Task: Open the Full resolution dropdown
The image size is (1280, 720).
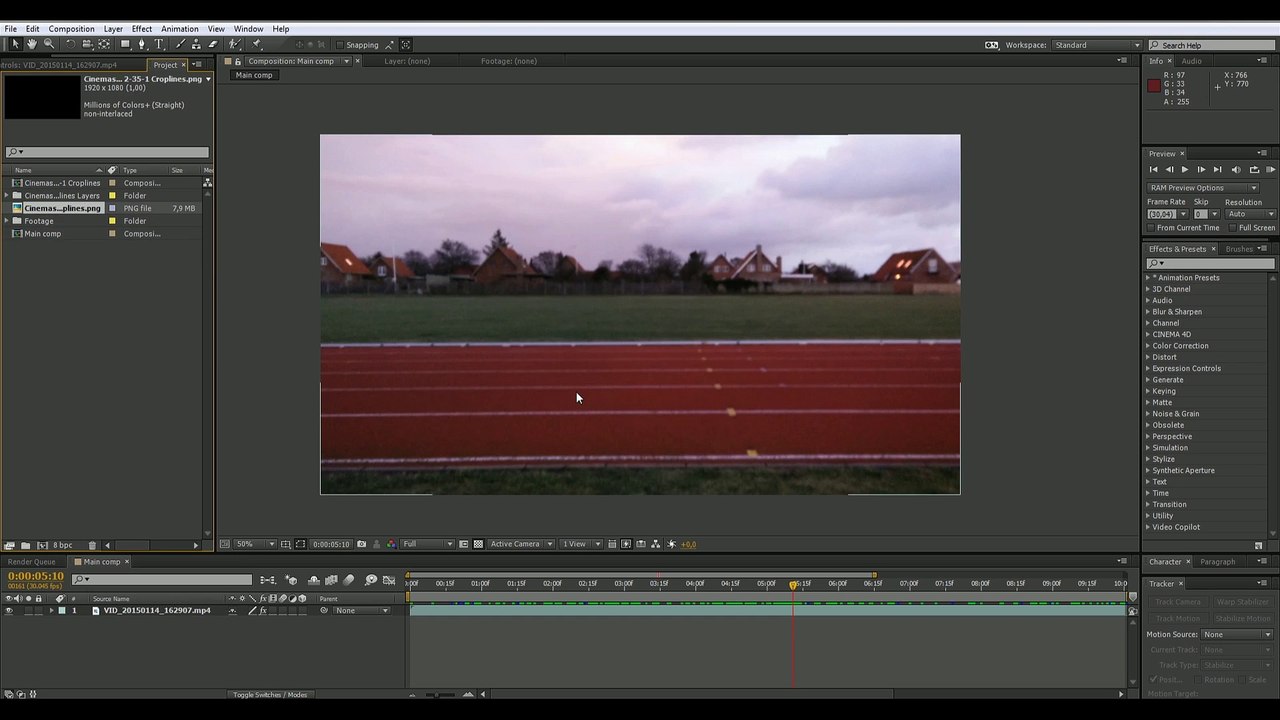Action: (427, 544)
